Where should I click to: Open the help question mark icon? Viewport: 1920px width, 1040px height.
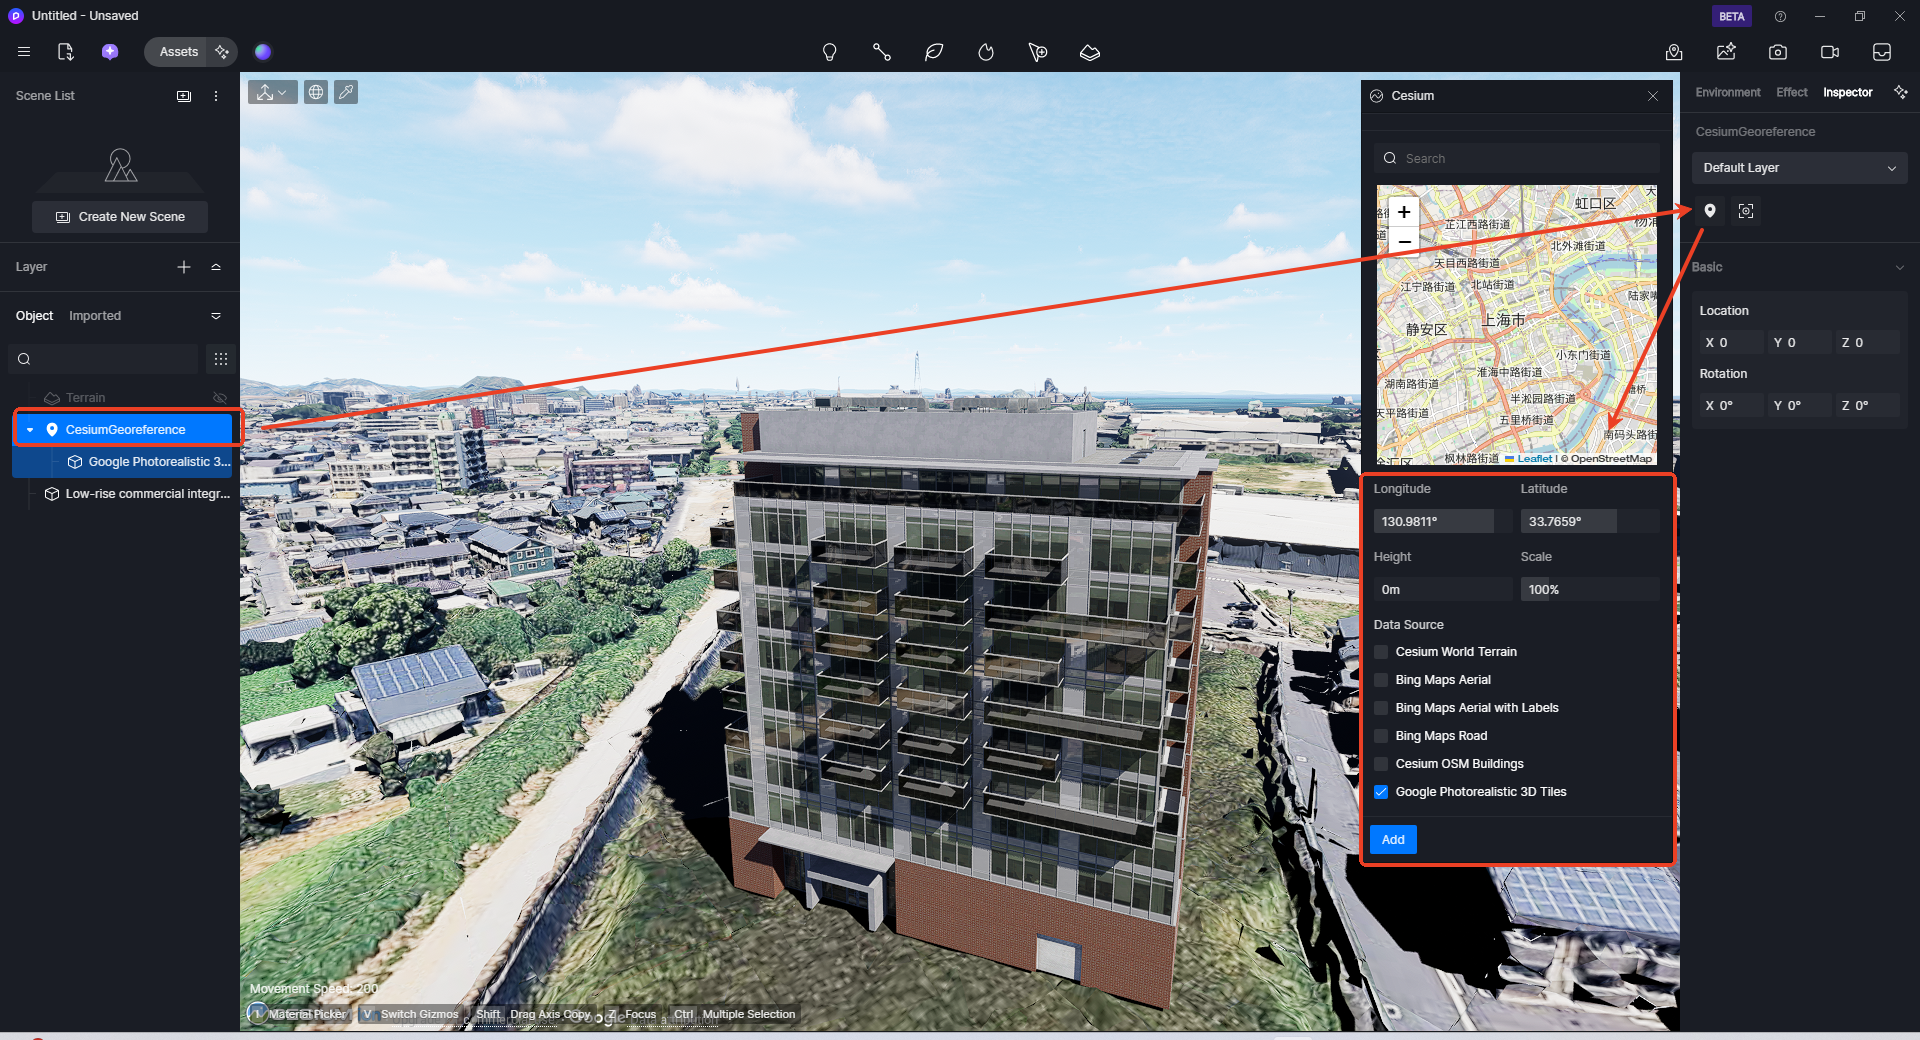[1780, 16]
